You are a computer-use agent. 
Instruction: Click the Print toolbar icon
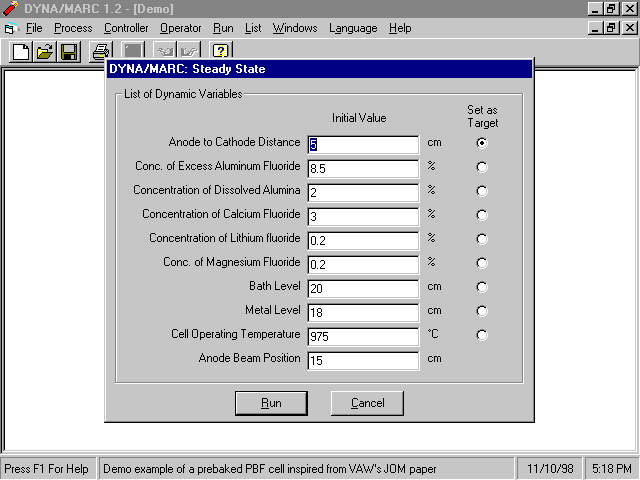point(101,52)
